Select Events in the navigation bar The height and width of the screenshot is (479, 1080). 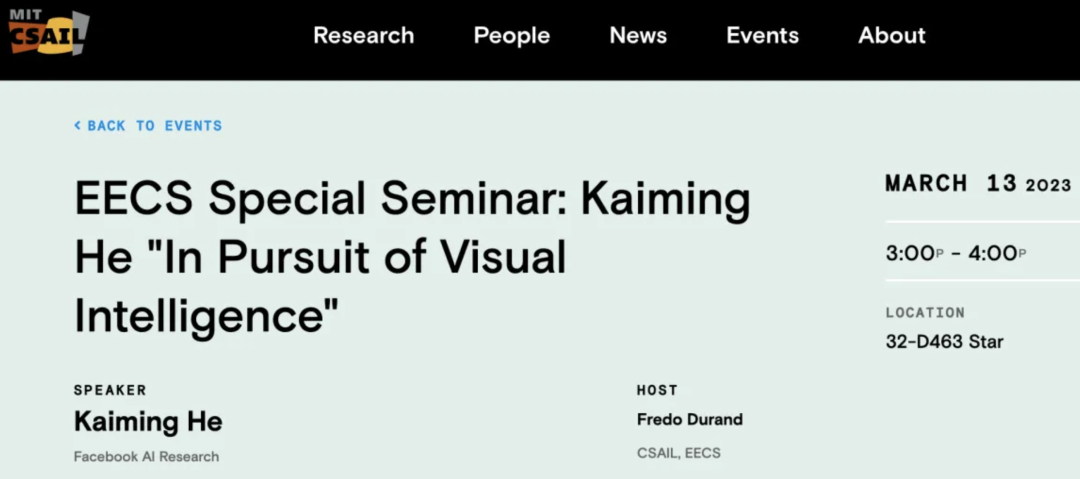tap(762, 36)
